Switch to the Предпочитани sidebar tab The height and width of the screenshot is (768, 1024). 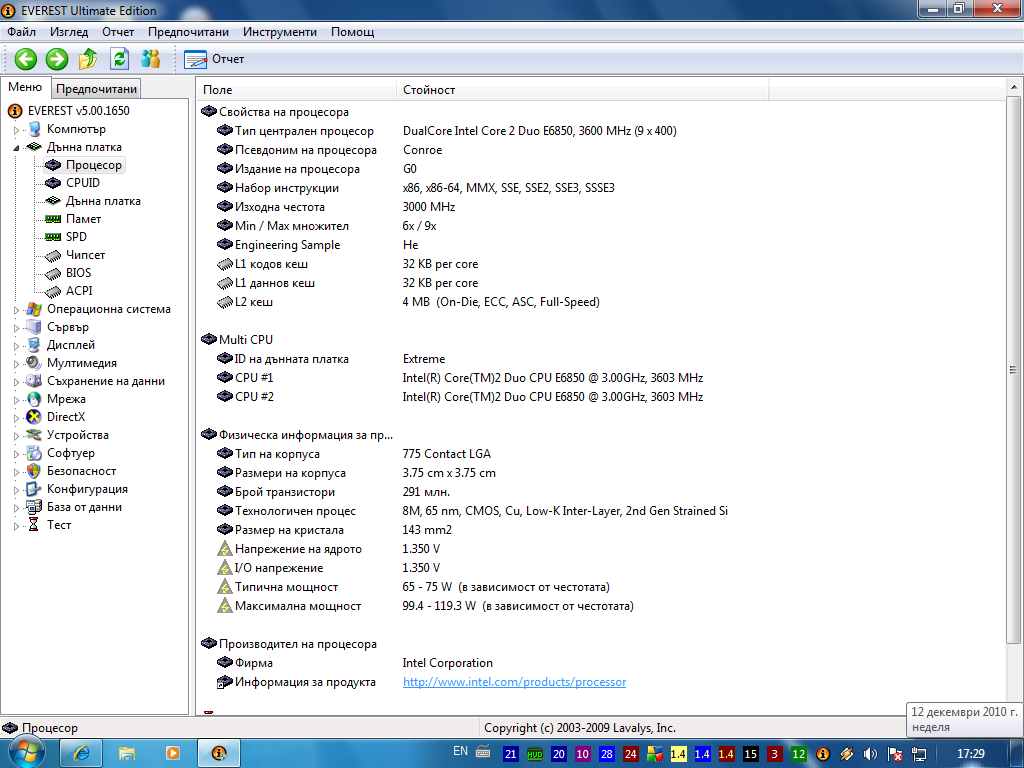(96, 89)
